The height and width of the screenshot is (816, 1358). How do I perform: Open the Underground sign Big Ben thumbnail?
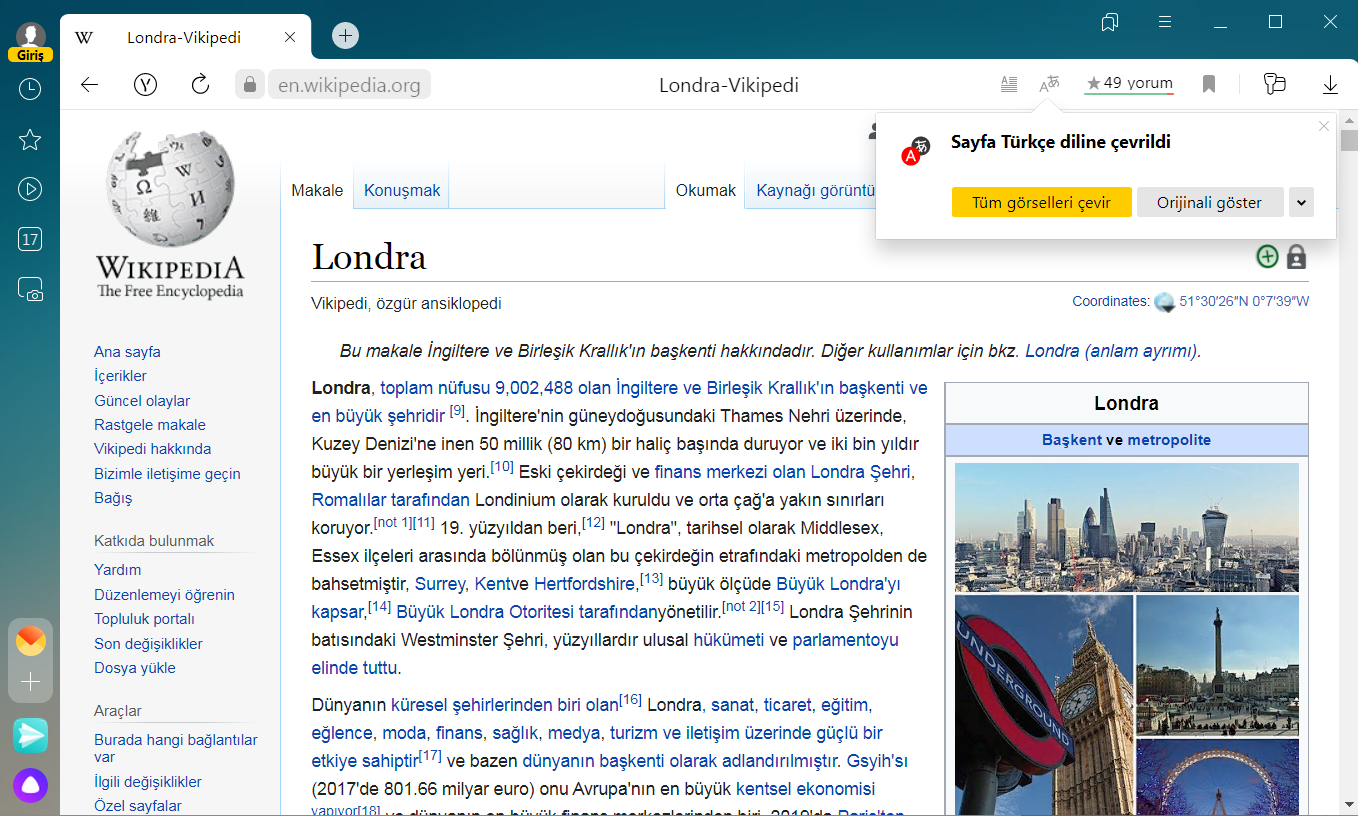(1044, 705)
